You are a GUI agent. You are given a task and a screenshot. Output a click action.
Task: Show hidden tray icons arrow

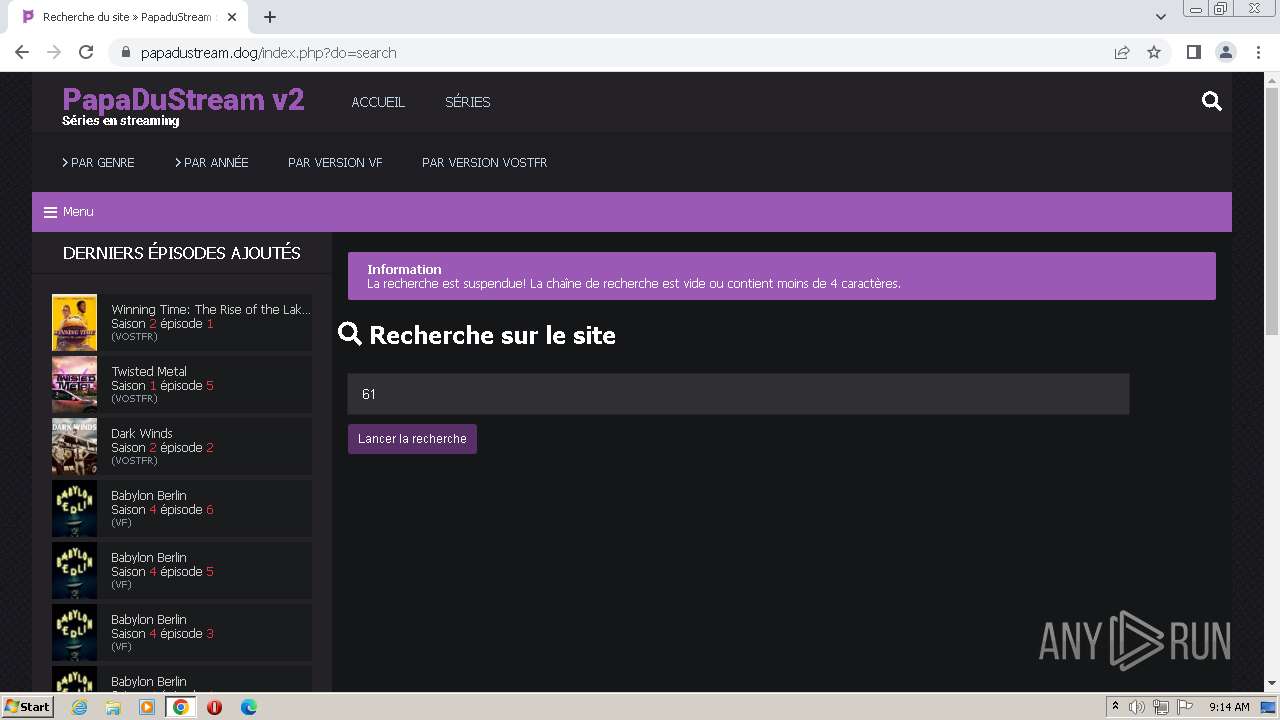pyautogui.click(x=1115, y=707)
